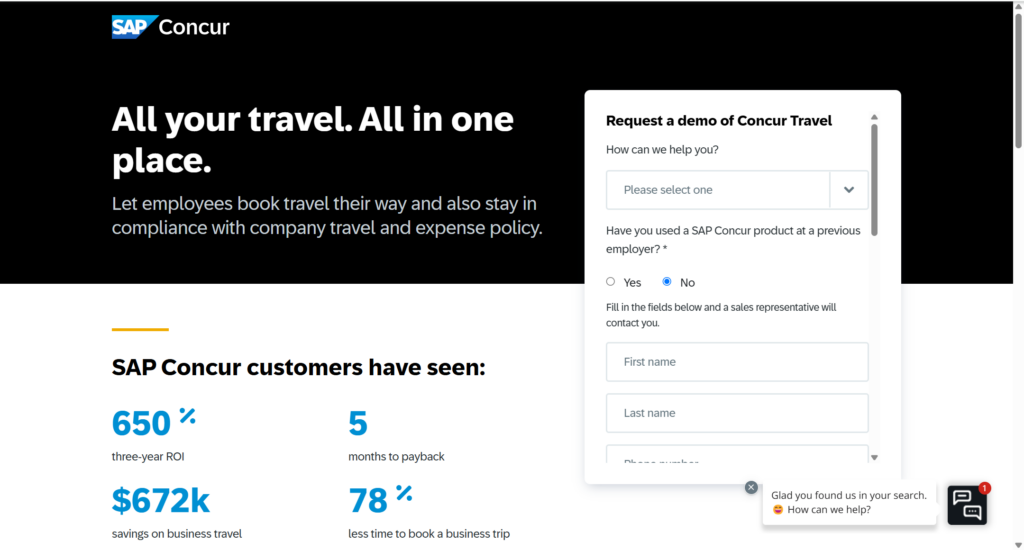This screenshot has width=1024, height=550.
Task: Click the demo form's scrollbar thumb
Action: tap(874, 180)
